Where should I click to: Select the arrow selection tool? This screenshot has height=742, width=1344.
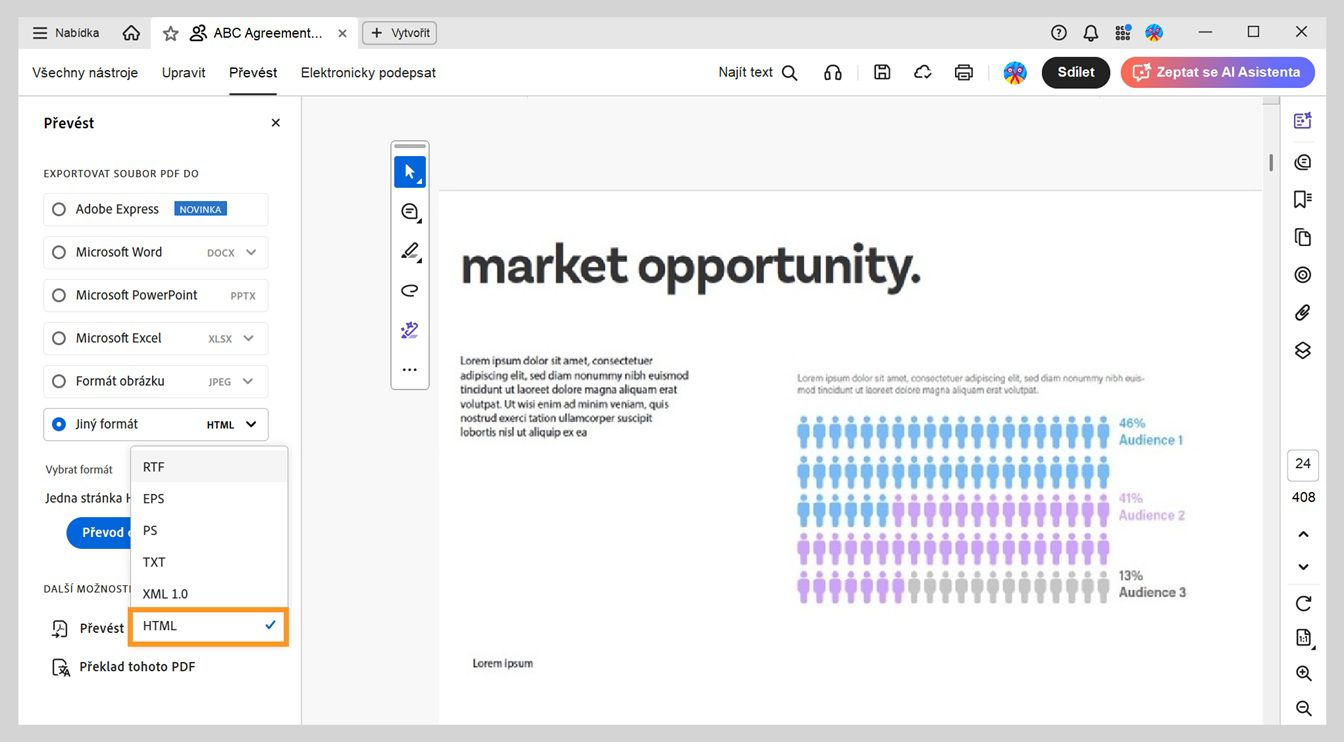tap(409, 170)
